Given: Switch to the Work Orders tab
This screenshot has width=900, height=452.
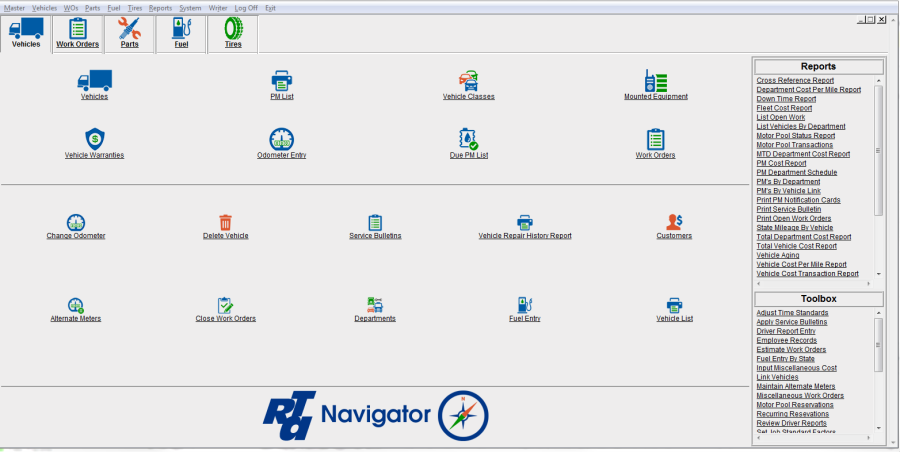Looking at the screenshot, I should coord(78,33).
